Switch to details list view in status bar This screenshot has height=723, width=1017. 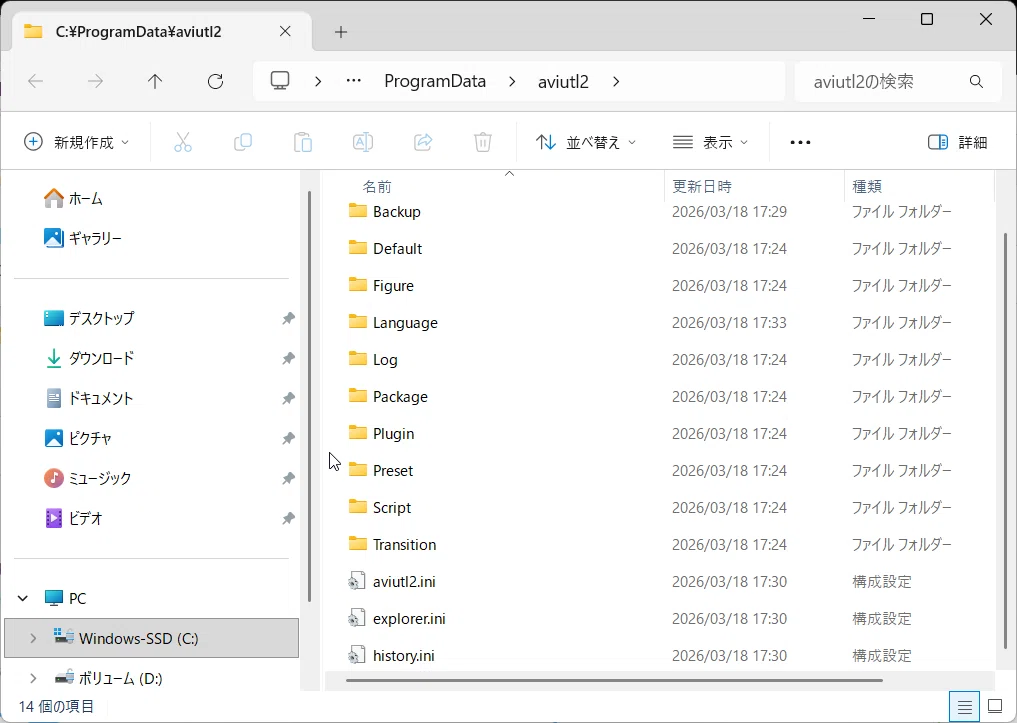964,707
